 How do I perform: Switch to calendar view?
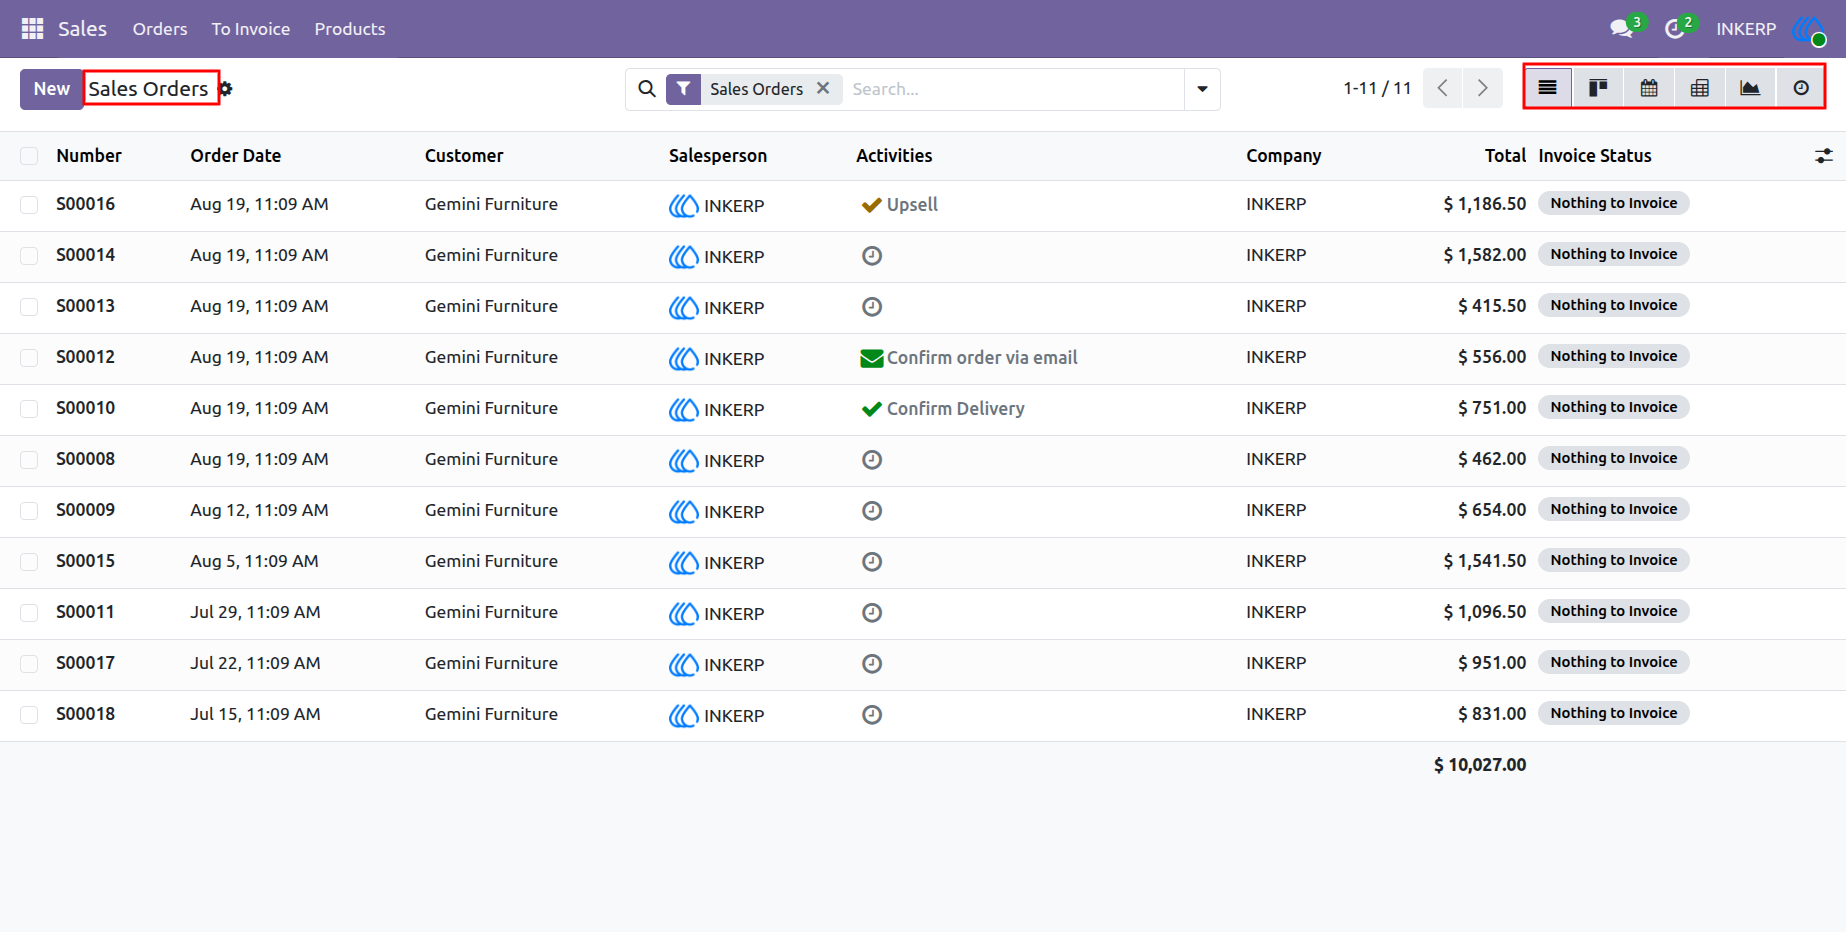click(x=1649, y=88)
